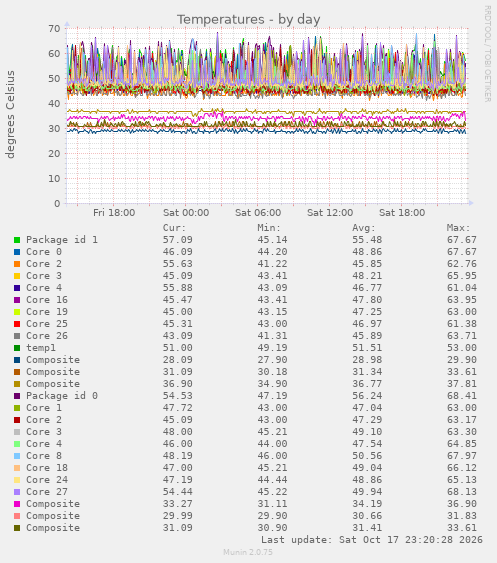The width and height of the screenshot is (497, 563).
Task: Click the max value 65.95
Action: click(x=462, y=276)
